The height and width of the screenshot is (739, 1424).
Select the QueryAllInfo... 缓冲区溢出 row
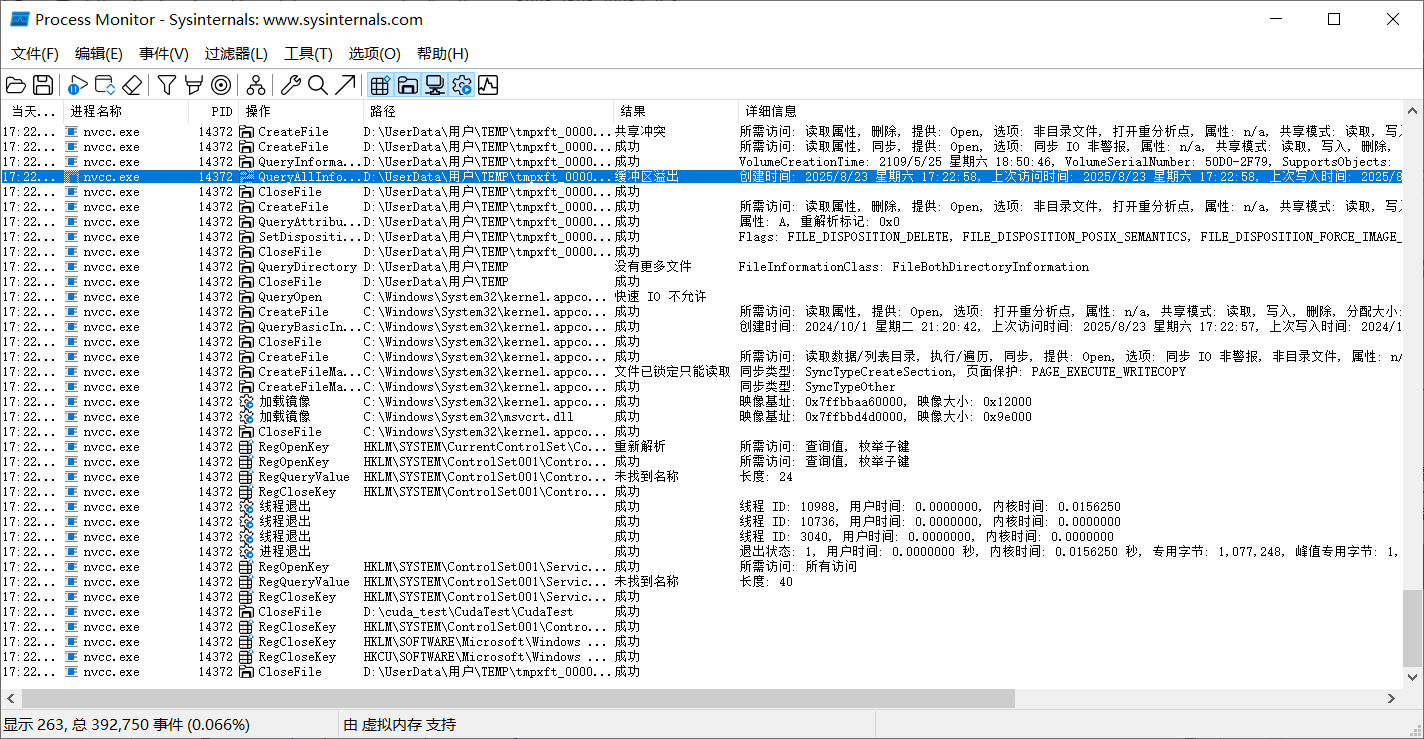(701, 177)
